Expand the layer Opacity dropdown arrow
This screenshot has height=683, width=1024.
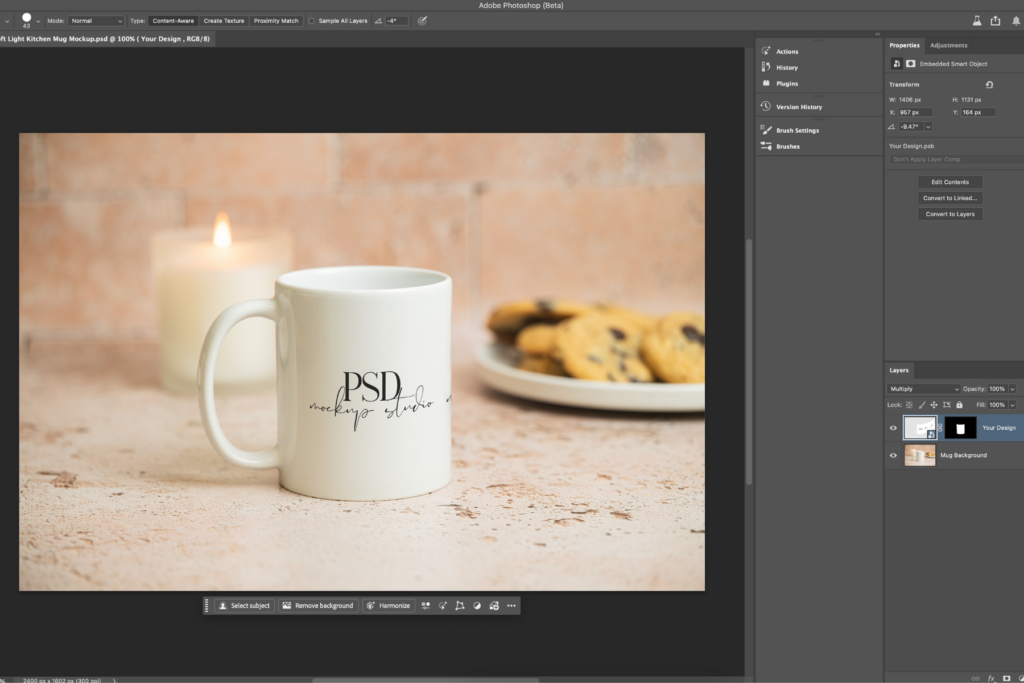(1012, 388)
